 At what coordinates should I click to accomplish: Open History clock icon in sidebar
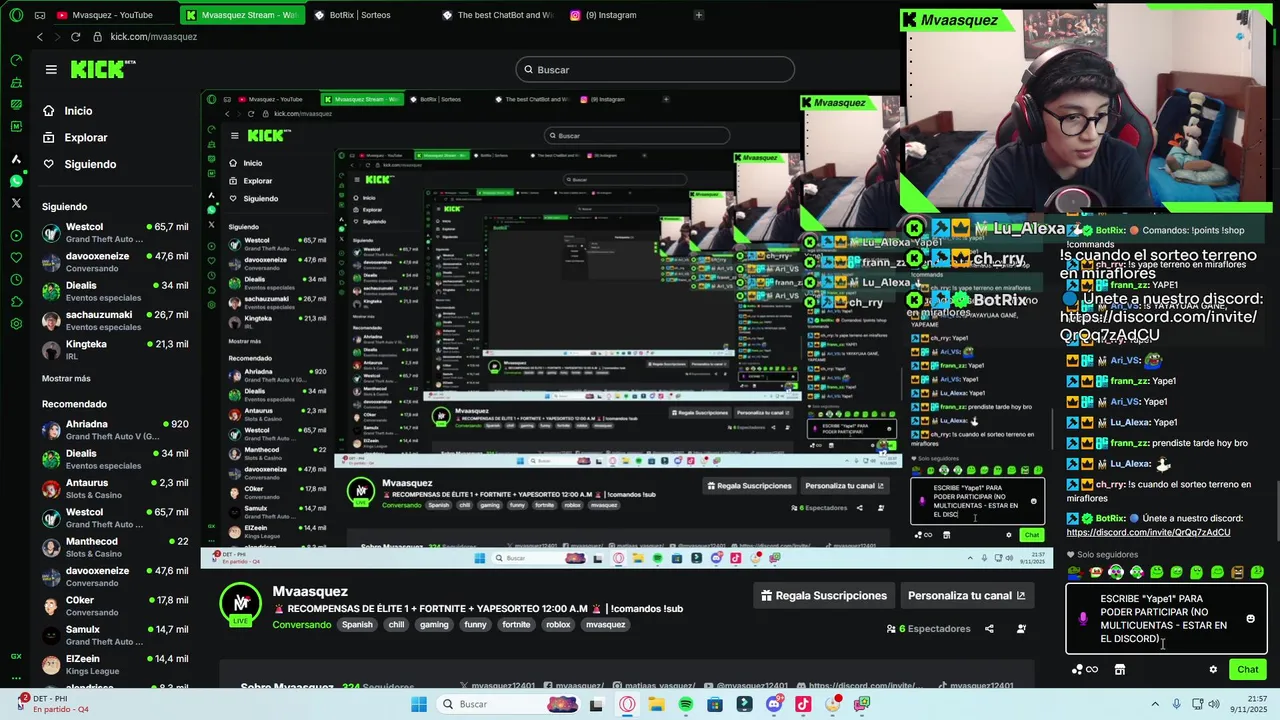pos(16,280)
